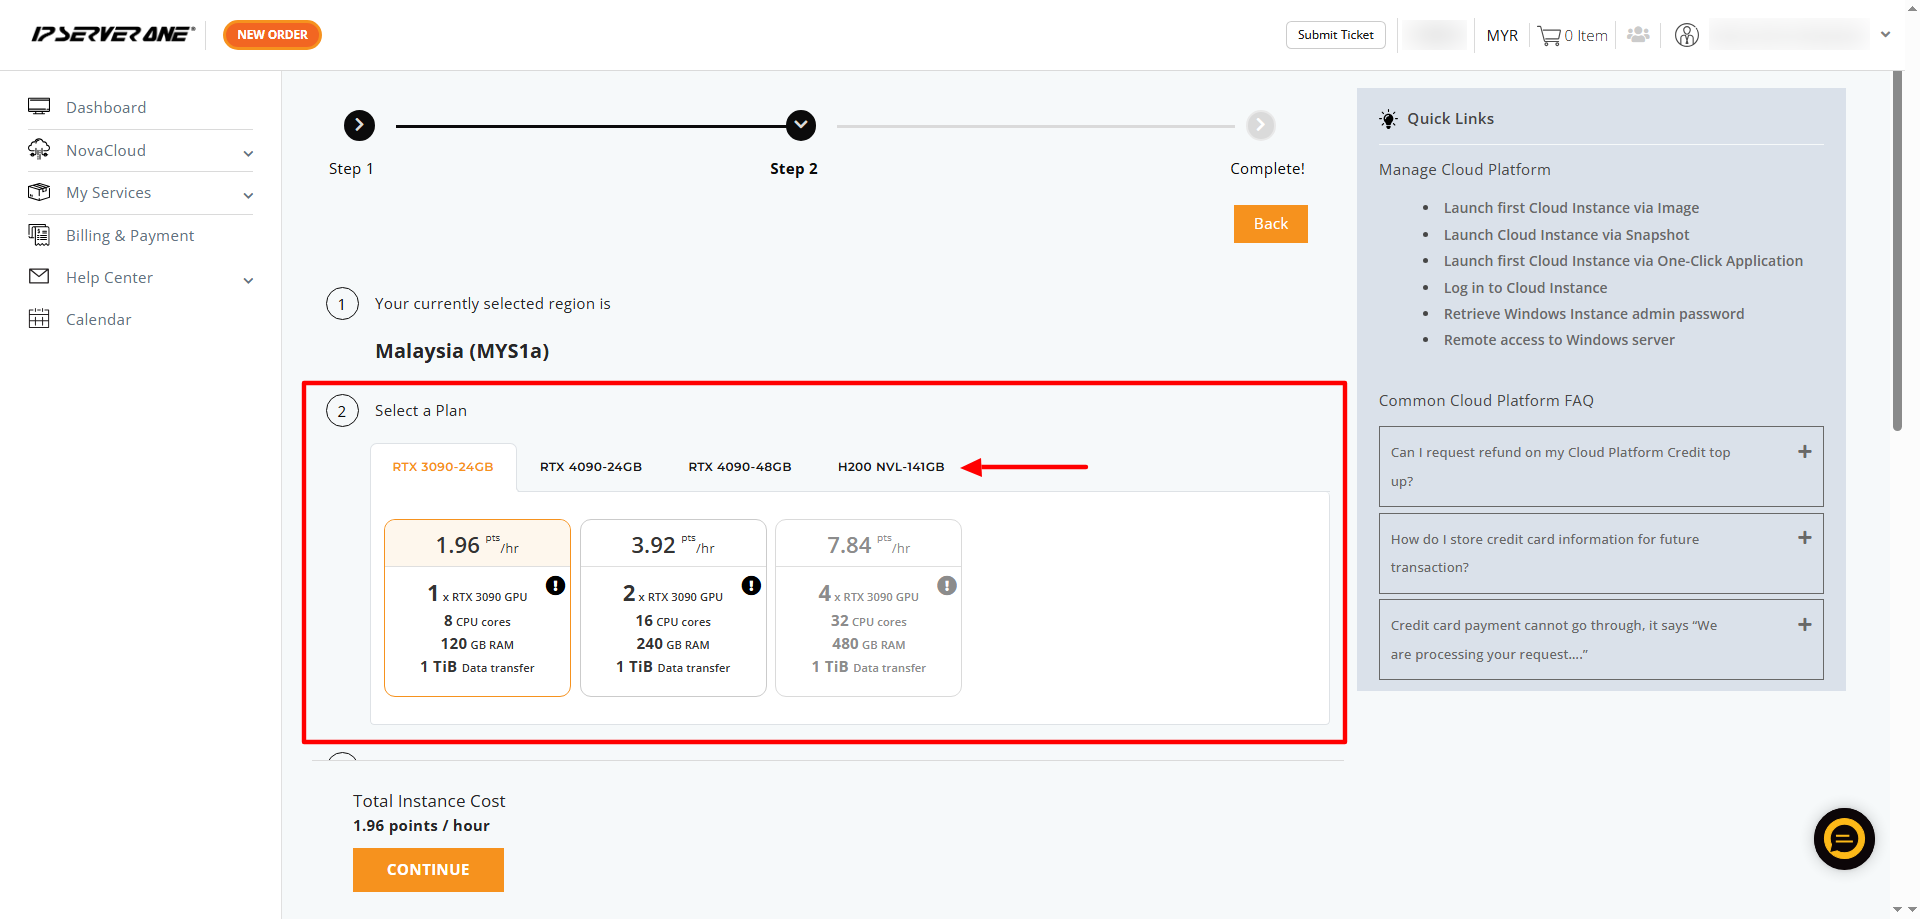Select the RTX 3090-24GB tab
The width and height of the screenshot is (1920, 919).
coord(443,467)
